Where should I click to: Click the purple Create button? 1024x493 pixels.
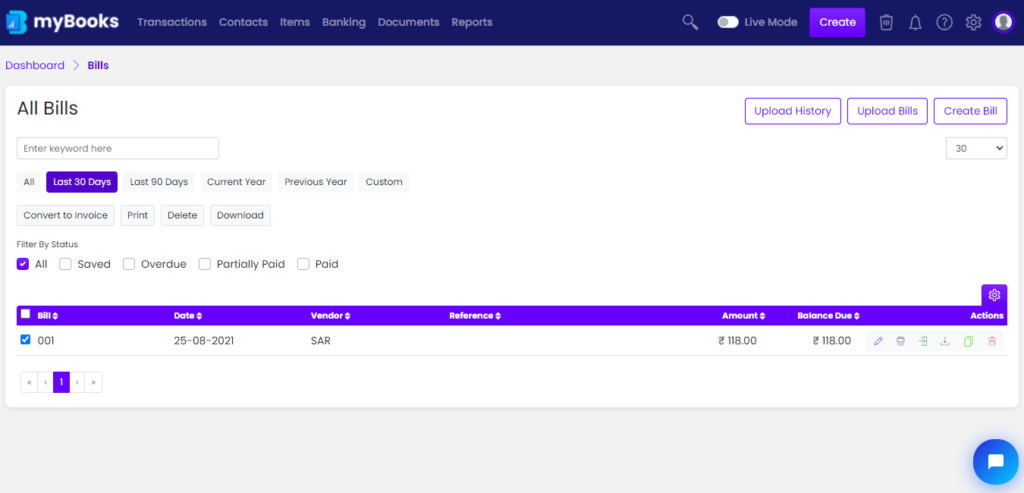[x=837, y=22]
